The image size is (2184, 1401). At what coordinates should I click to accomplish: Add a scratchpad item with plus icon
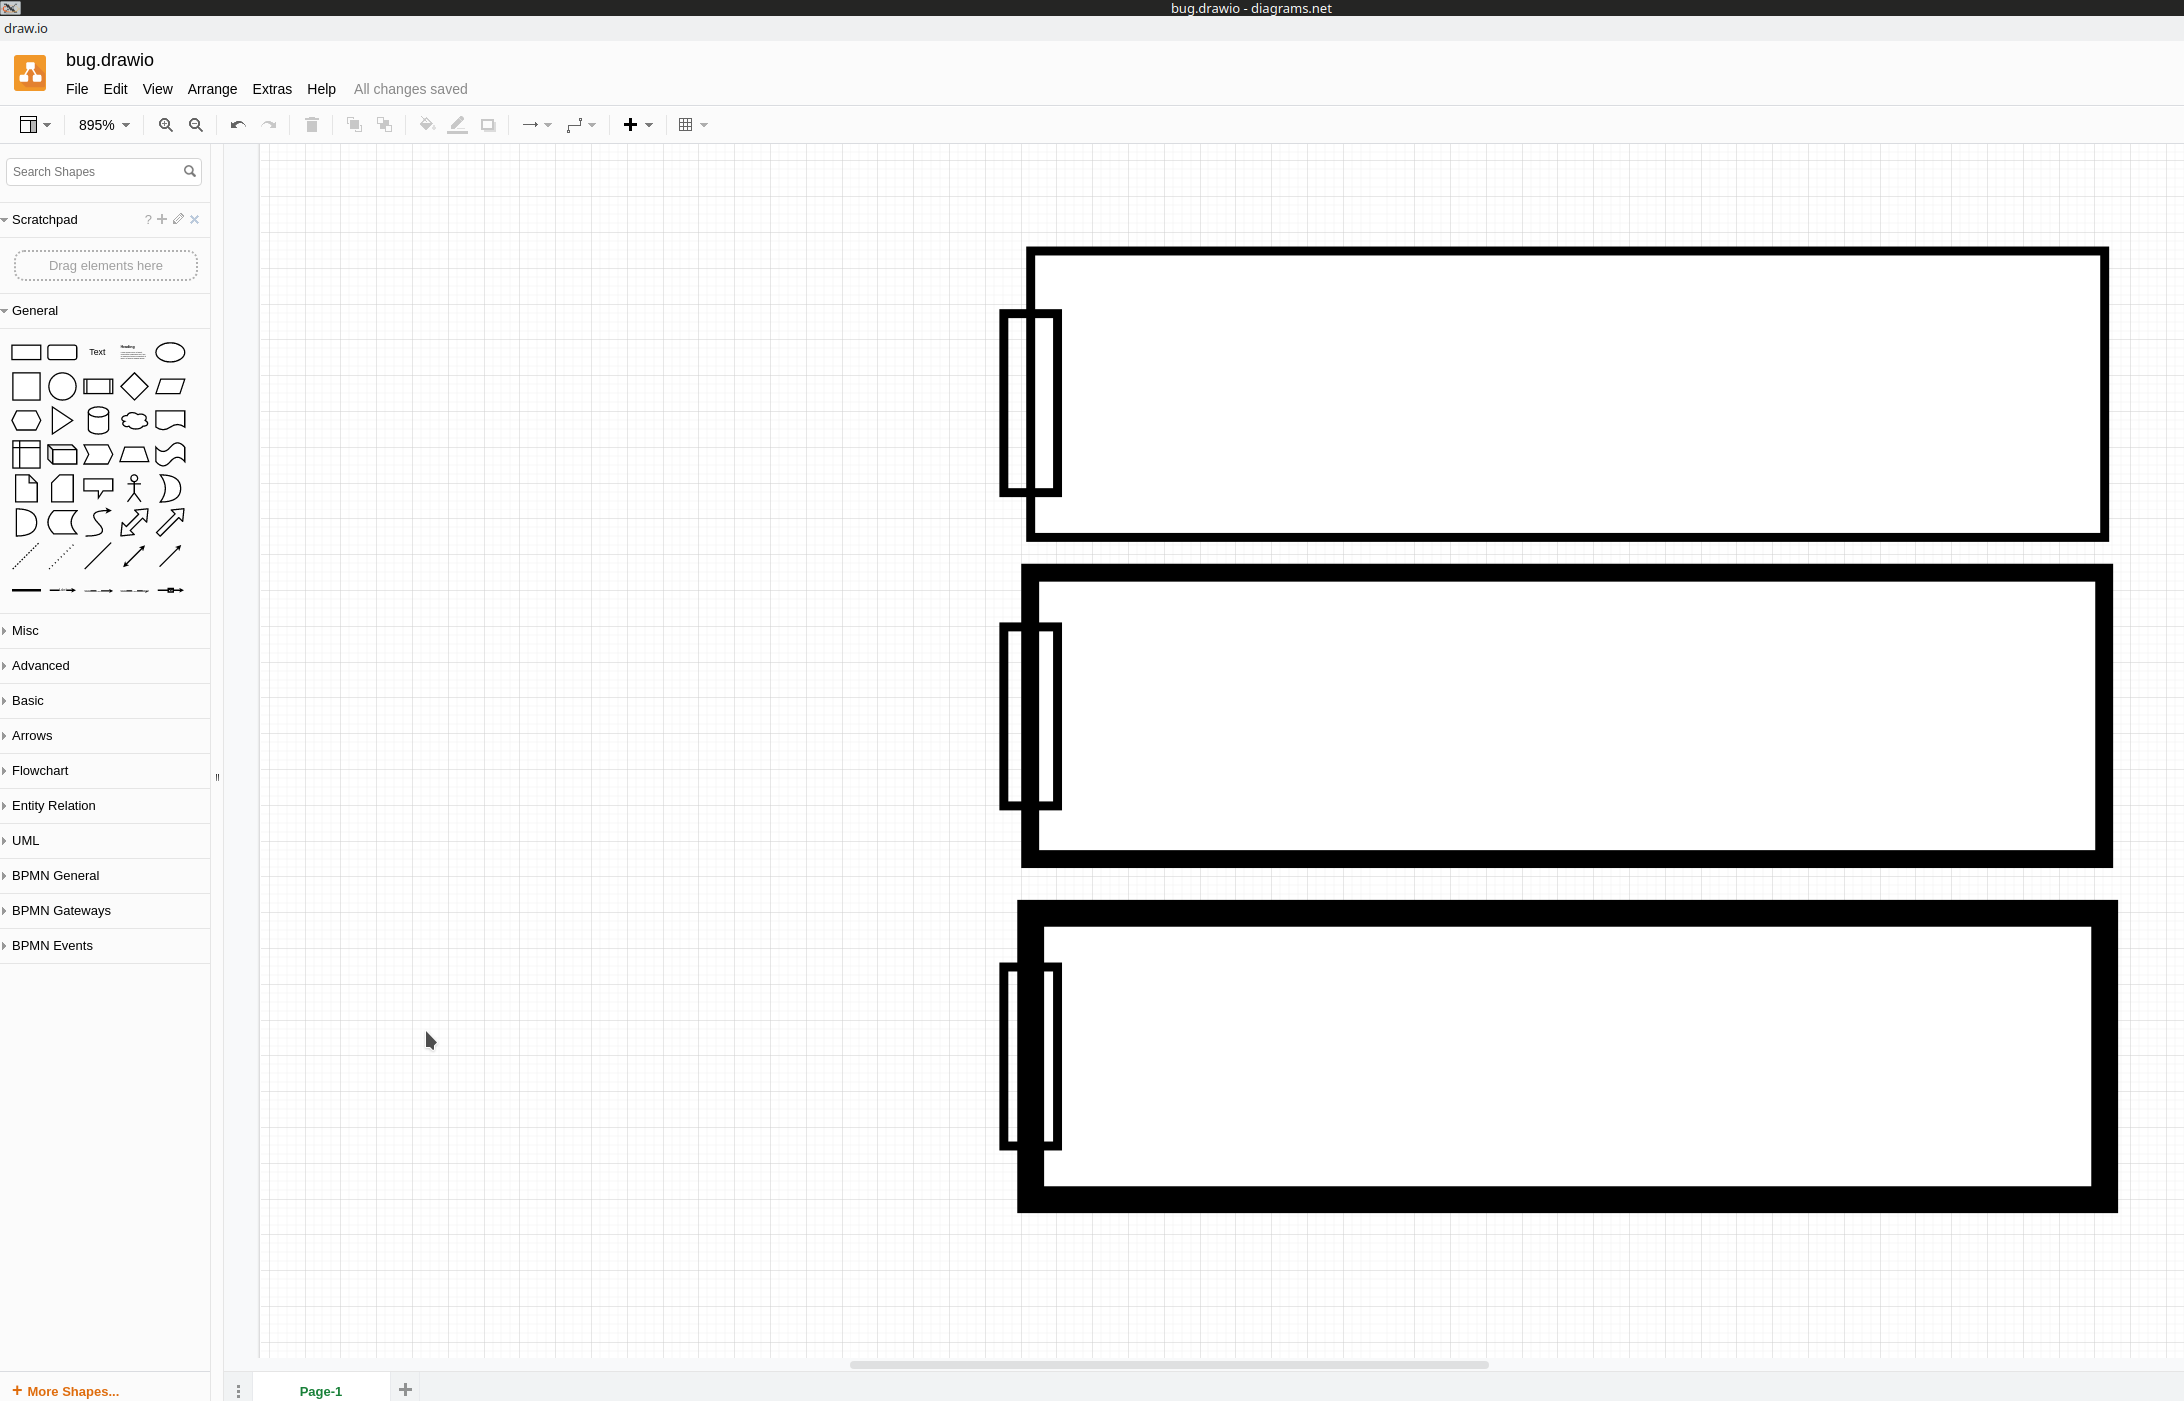[162, 219]
